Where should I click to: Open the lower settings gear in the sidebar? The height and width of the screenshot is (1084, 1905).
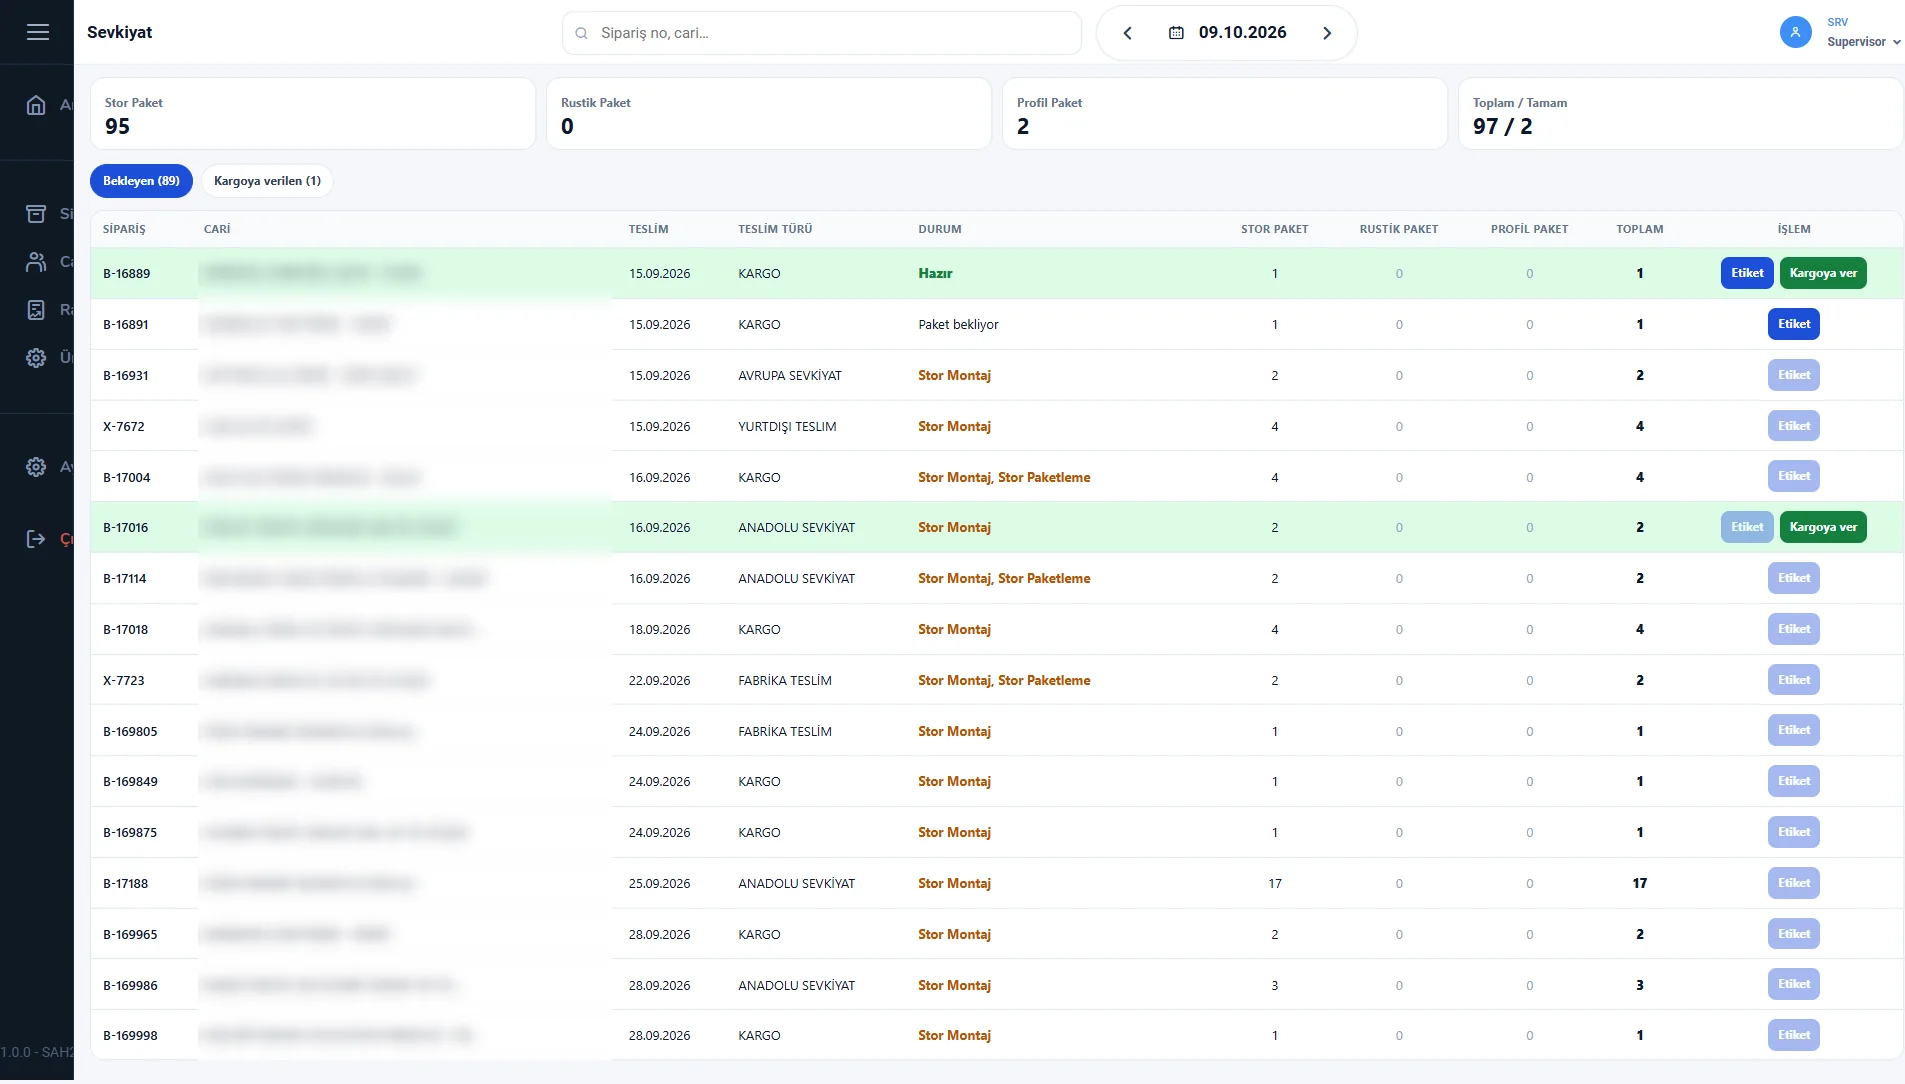pyautogui.click(x=36, y=467)
